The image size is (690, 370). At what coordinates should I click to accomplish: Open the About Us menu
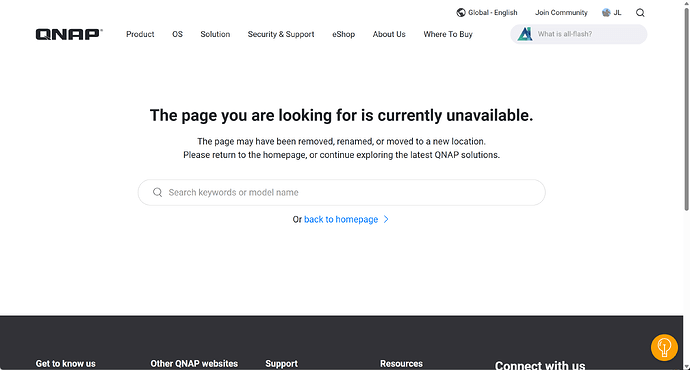[x=389, y=34]
